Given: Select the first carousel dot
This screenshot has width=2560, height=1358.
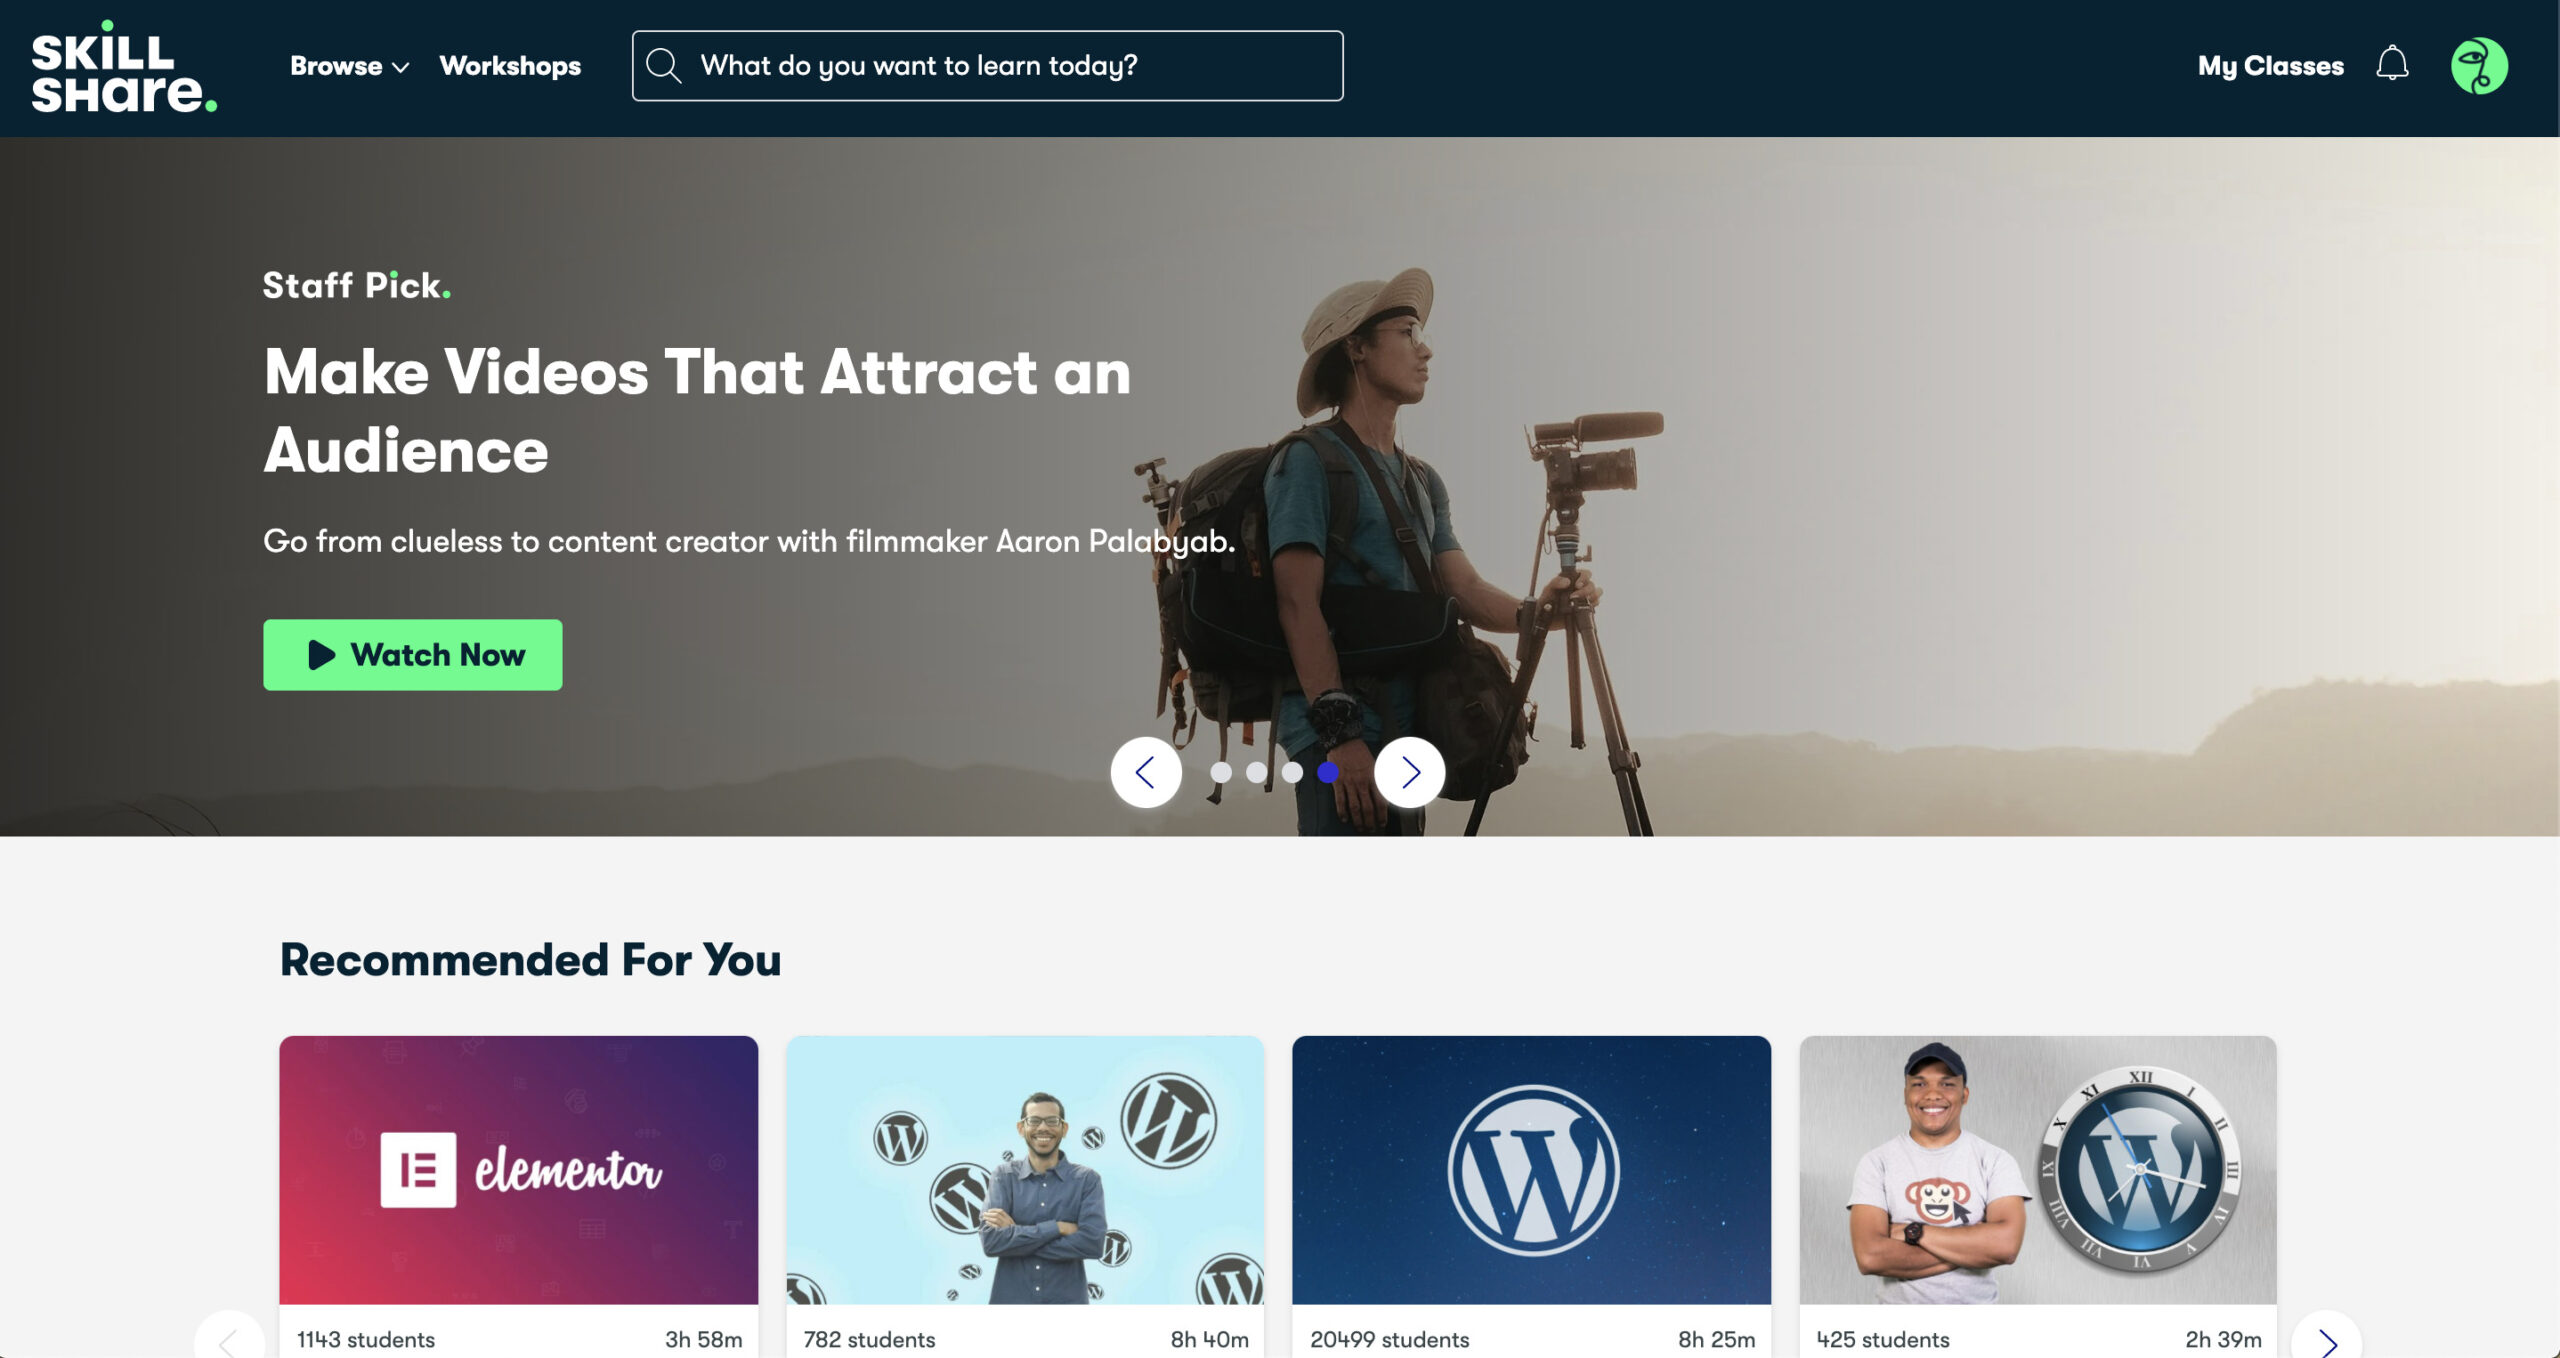Looking at the screenshot, I should coord(1221,772).
